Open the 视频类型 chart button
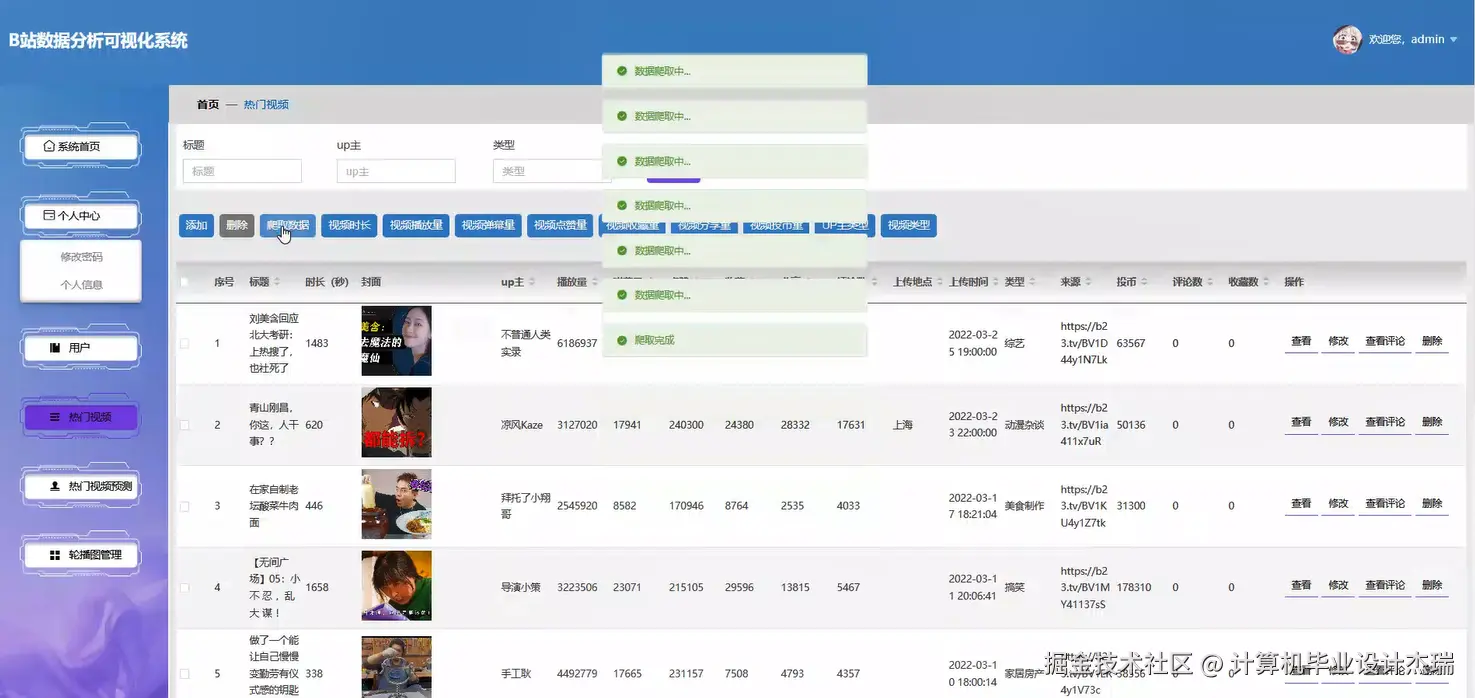Viewport: 1475px width, 698px height. [908, 226]
